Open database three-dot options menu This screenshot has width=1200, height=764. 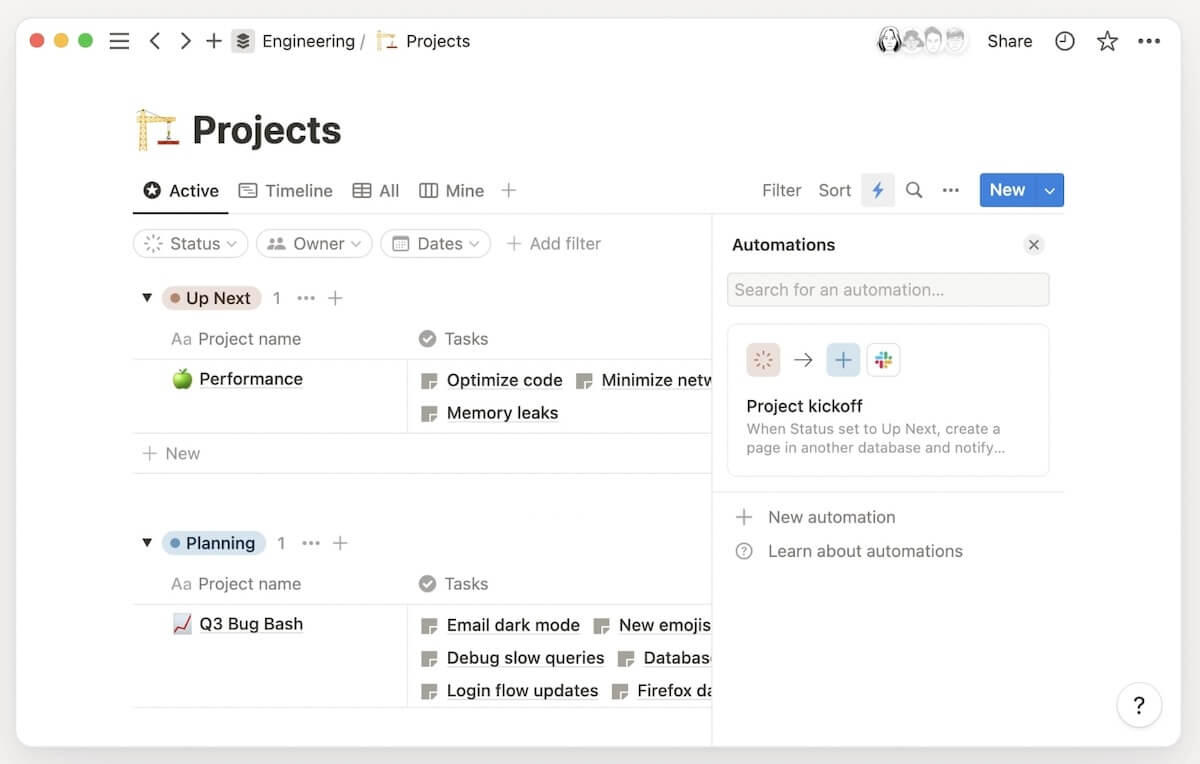click(950, 190)
